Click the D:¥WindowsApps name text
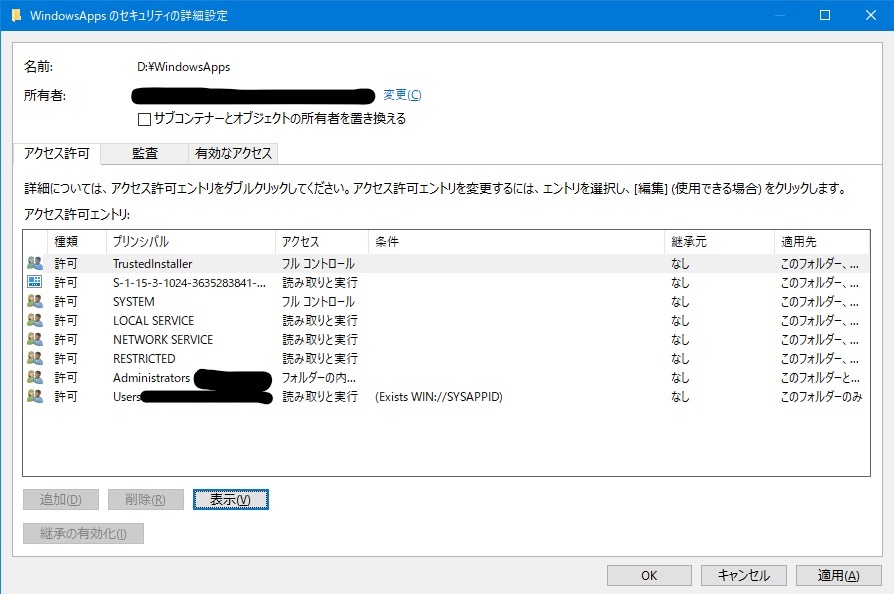Image resolution: width=894 pixels, height=594 pixels. (184, 67)
